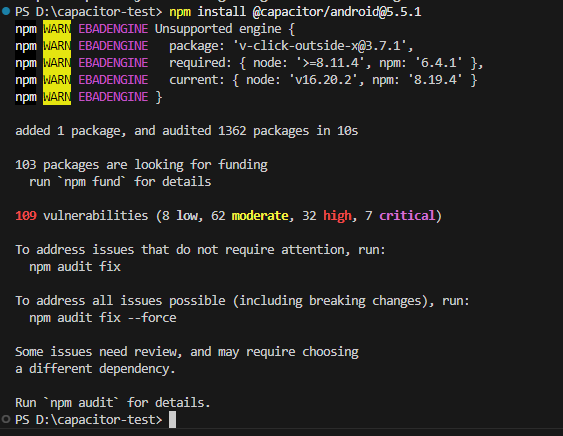This screenshot has height=436, width=563.
Task: Click the 'run `npm fund` for details' line
Action: pyautogui.click(x=120, y=182)
